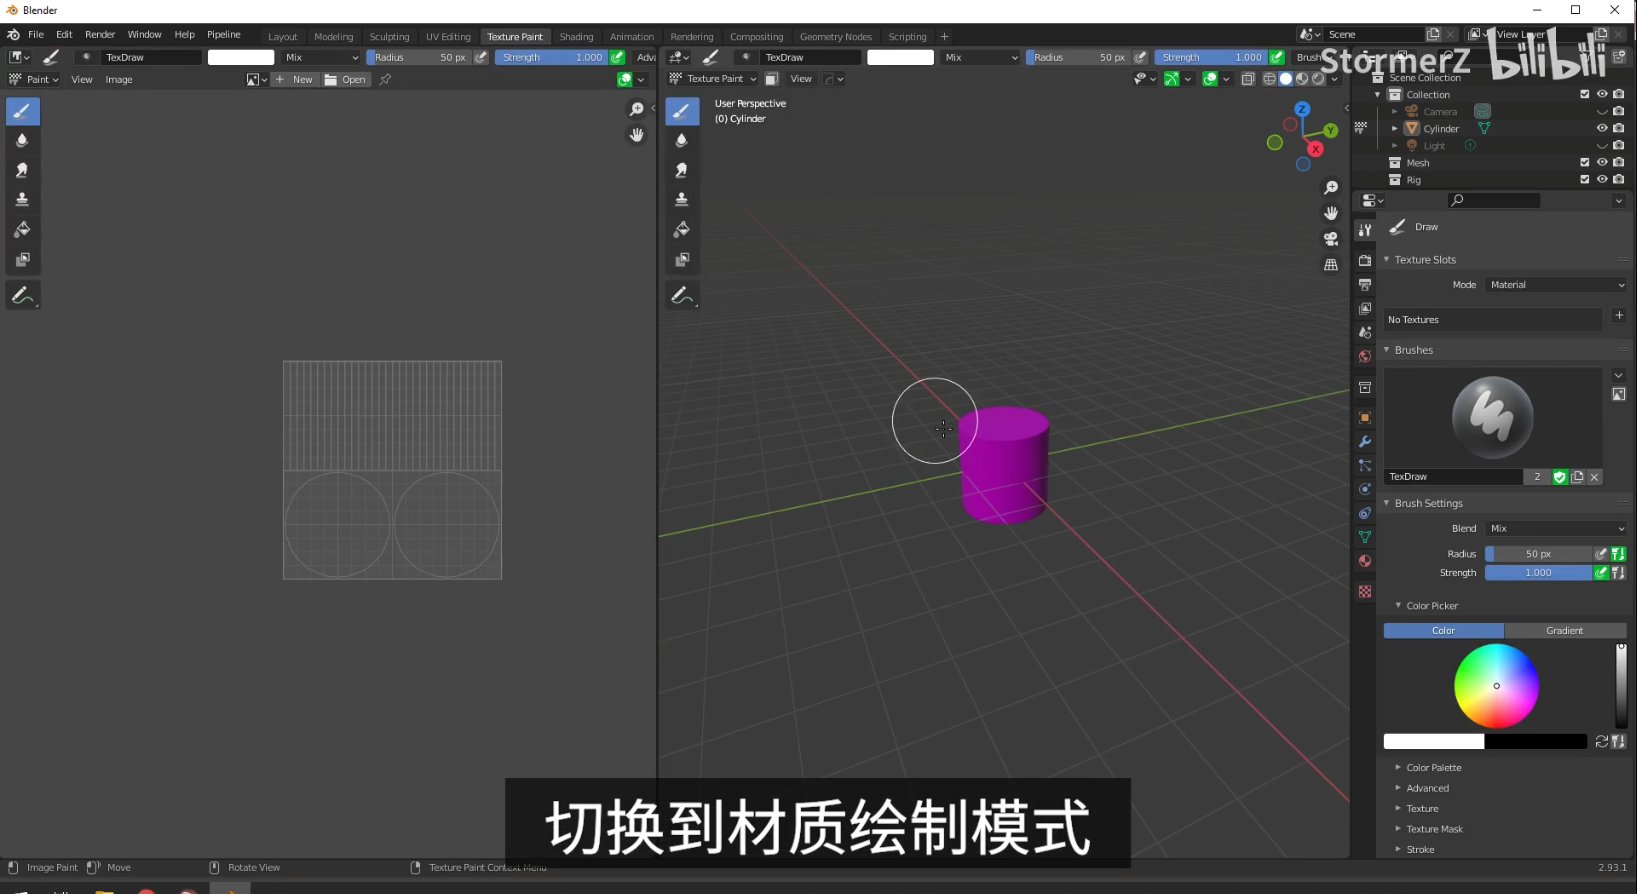The image size is (1637, 894).
Task: Click Open image button in image editor
Action: point(346,80)
